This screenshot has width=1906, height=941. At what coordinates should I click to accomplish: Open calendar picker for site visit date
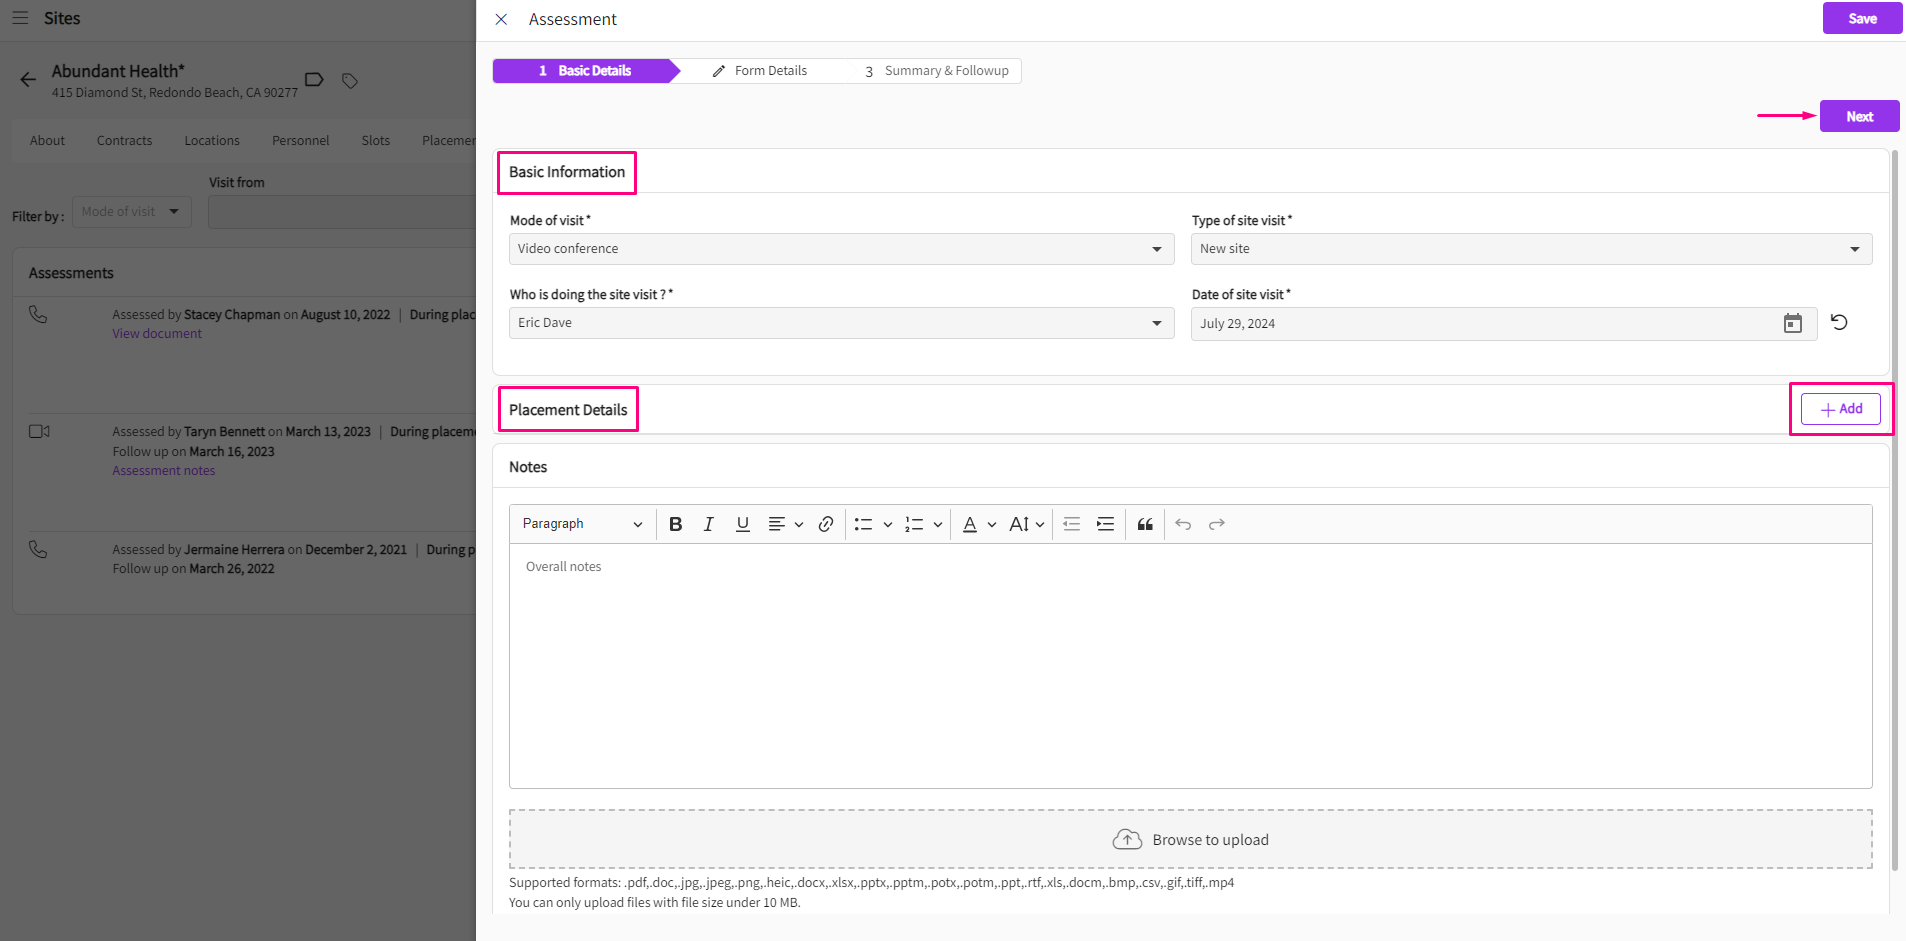click(1792, 323)
